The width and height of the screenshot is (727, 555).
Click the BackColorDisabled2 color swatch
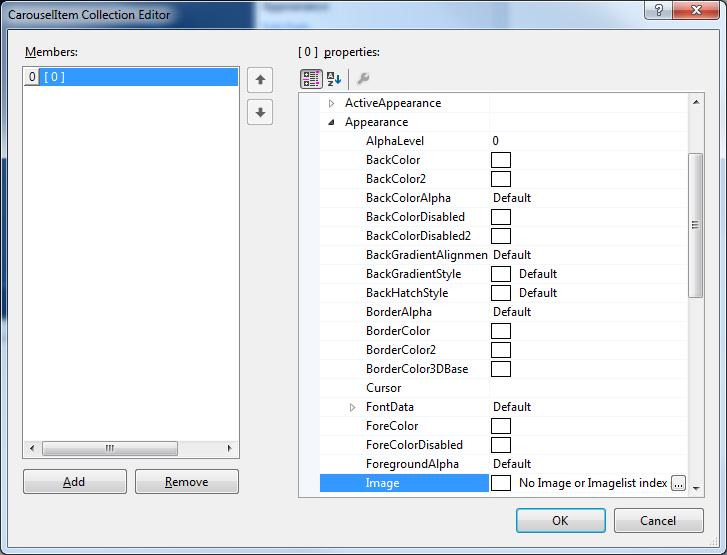pyautogui.click(x=501, y=236)
